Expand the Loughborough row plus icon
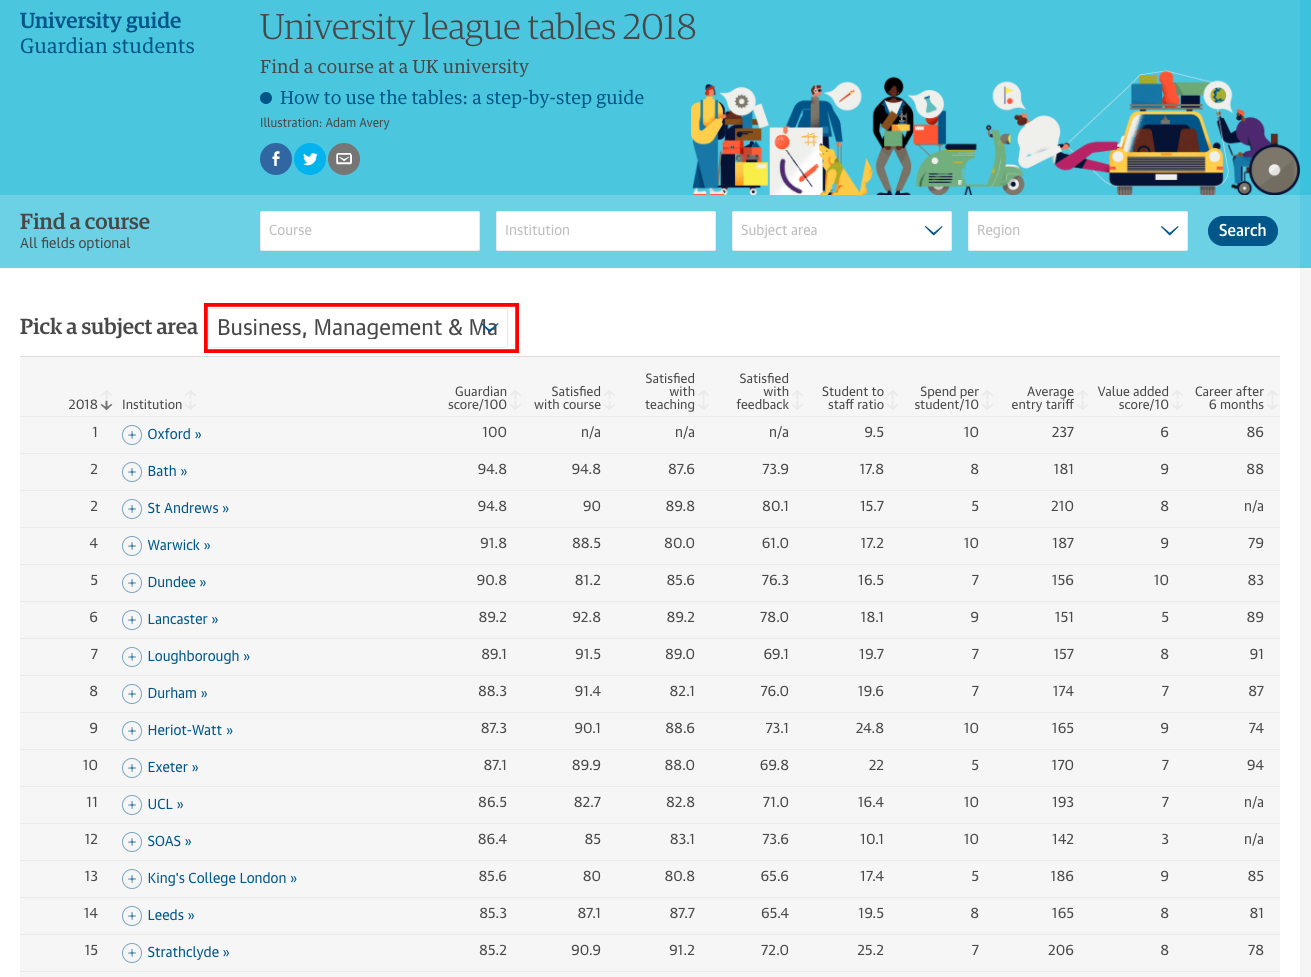The width and height of the screenshot is (1311, 977). coord(132,657)
